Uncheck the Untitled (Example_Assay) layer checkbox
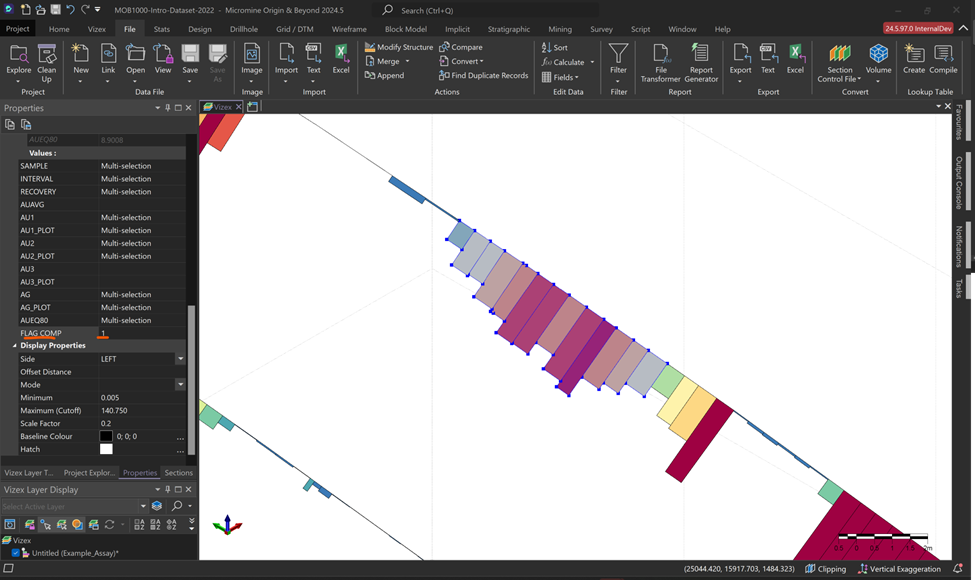Viewport: 975px width, 580px height. tap(16, 553)
